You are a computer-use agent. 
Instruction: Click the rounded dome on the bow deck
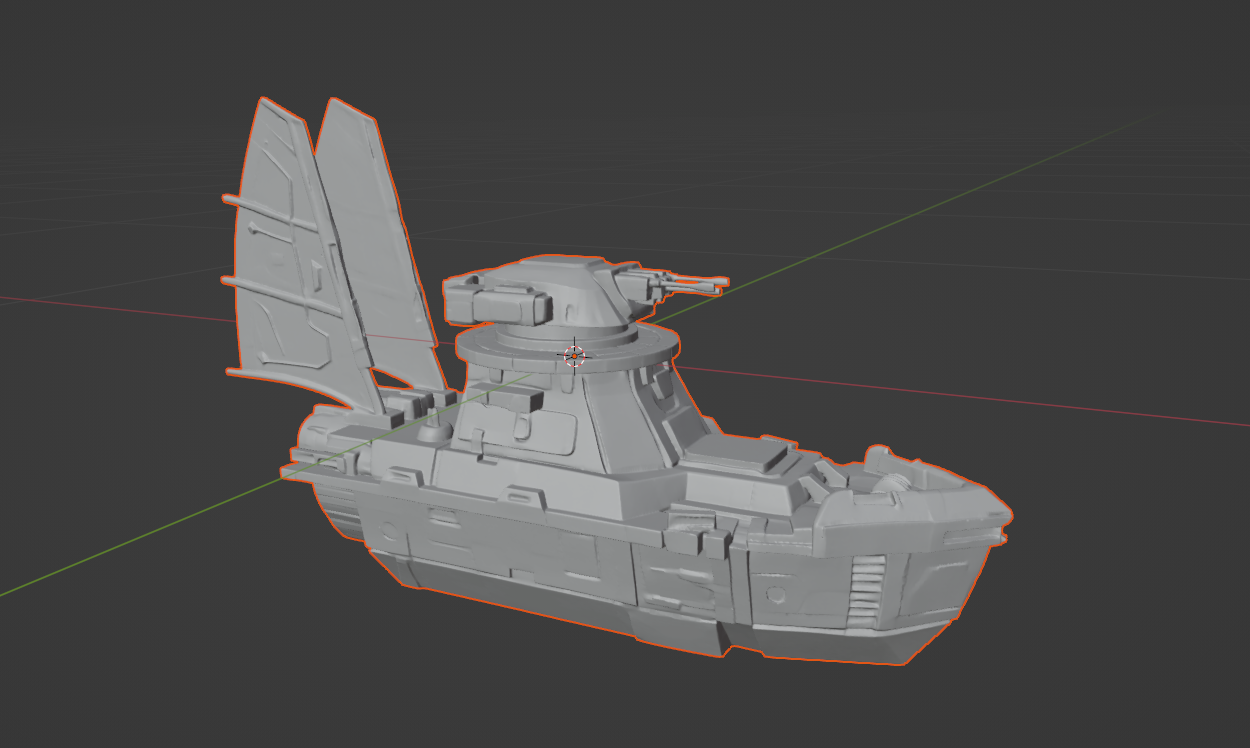[x=892, y=483]
